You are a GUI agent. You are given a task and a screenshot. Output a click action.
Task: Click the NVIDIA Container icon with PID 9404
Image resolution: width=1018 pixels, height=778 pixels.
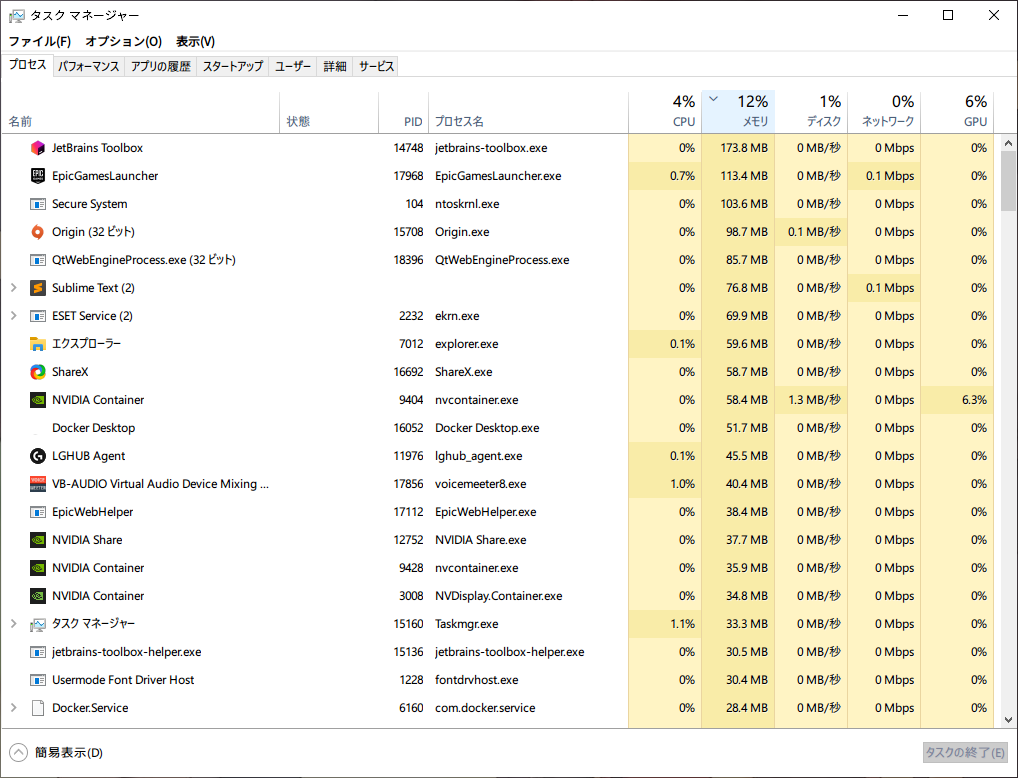point(38,399)
